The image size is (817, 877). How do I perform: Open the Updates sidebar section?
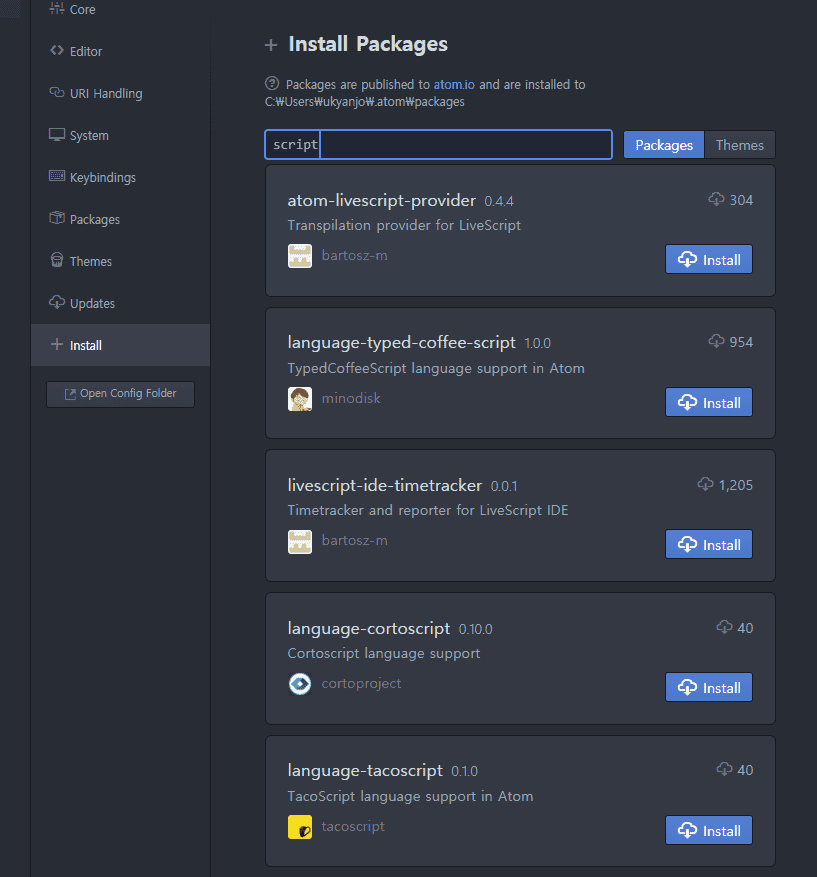120,303
